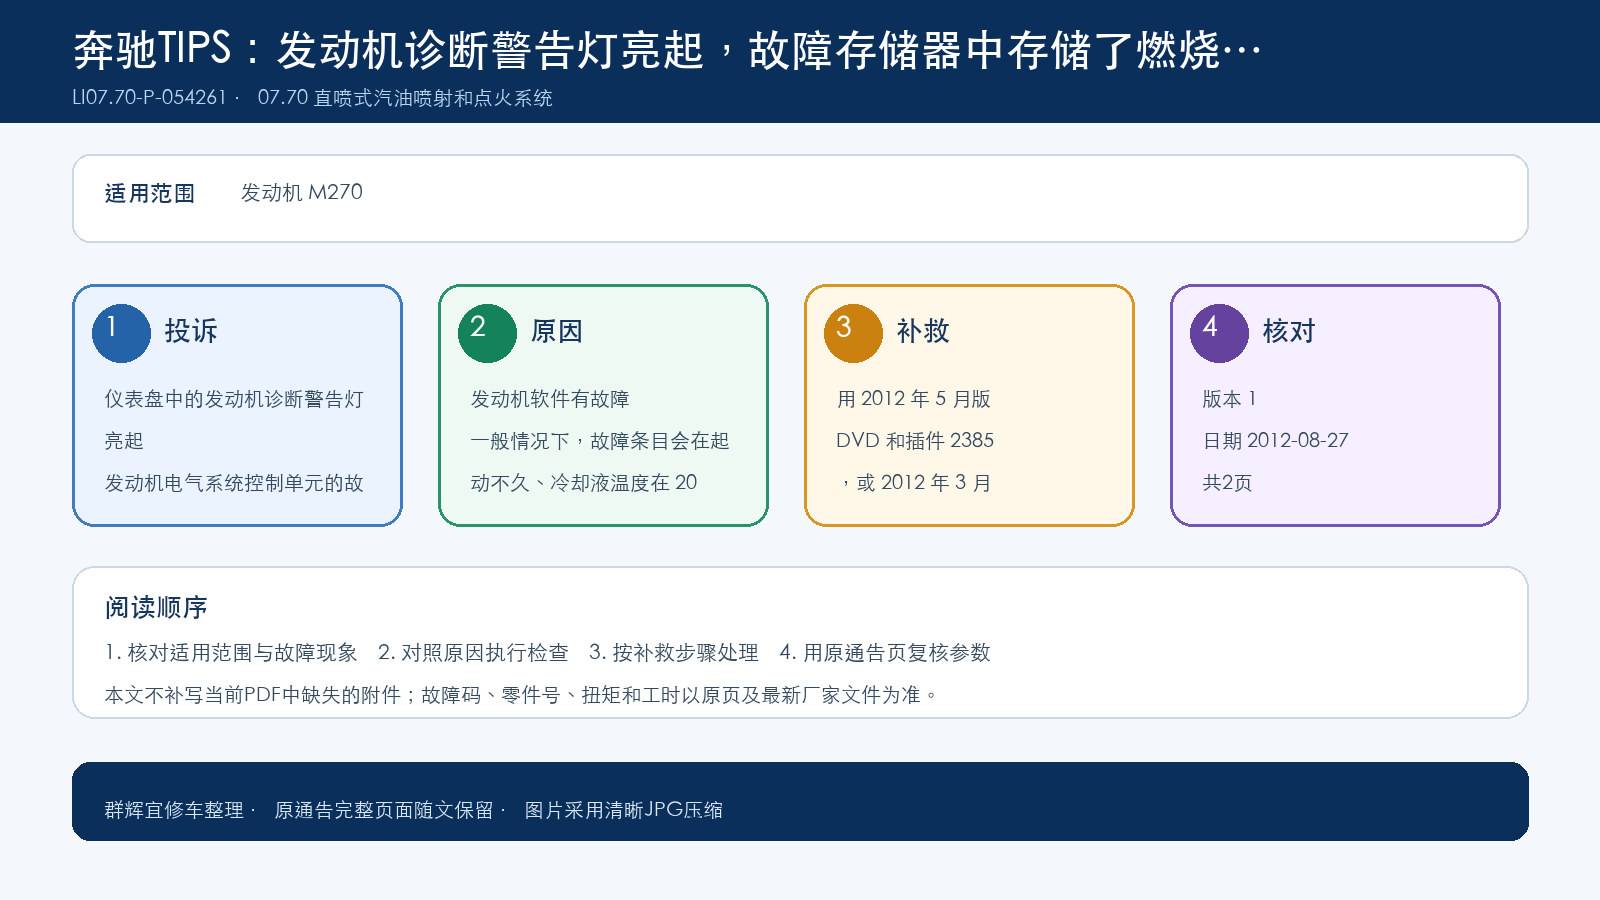1600x900 pixels.
Task: Click the line 用 2012 年 5 月版
Action: point(913,399)
